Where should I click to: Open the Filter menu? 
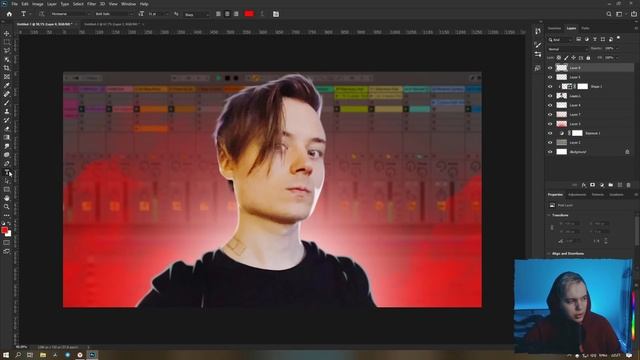91,4
